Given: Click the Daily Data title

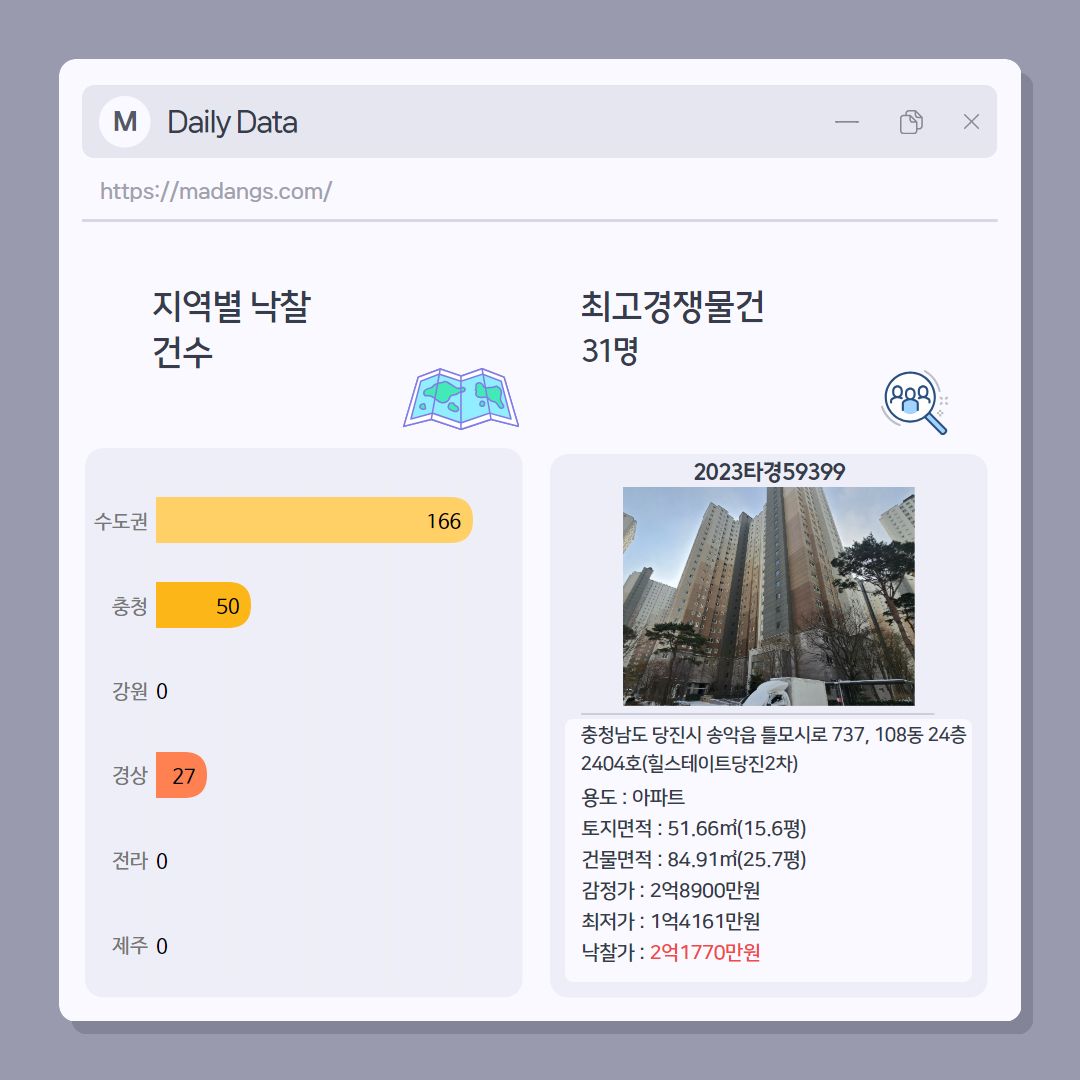Looking at the screenshot, I should (x=232, y=123).
